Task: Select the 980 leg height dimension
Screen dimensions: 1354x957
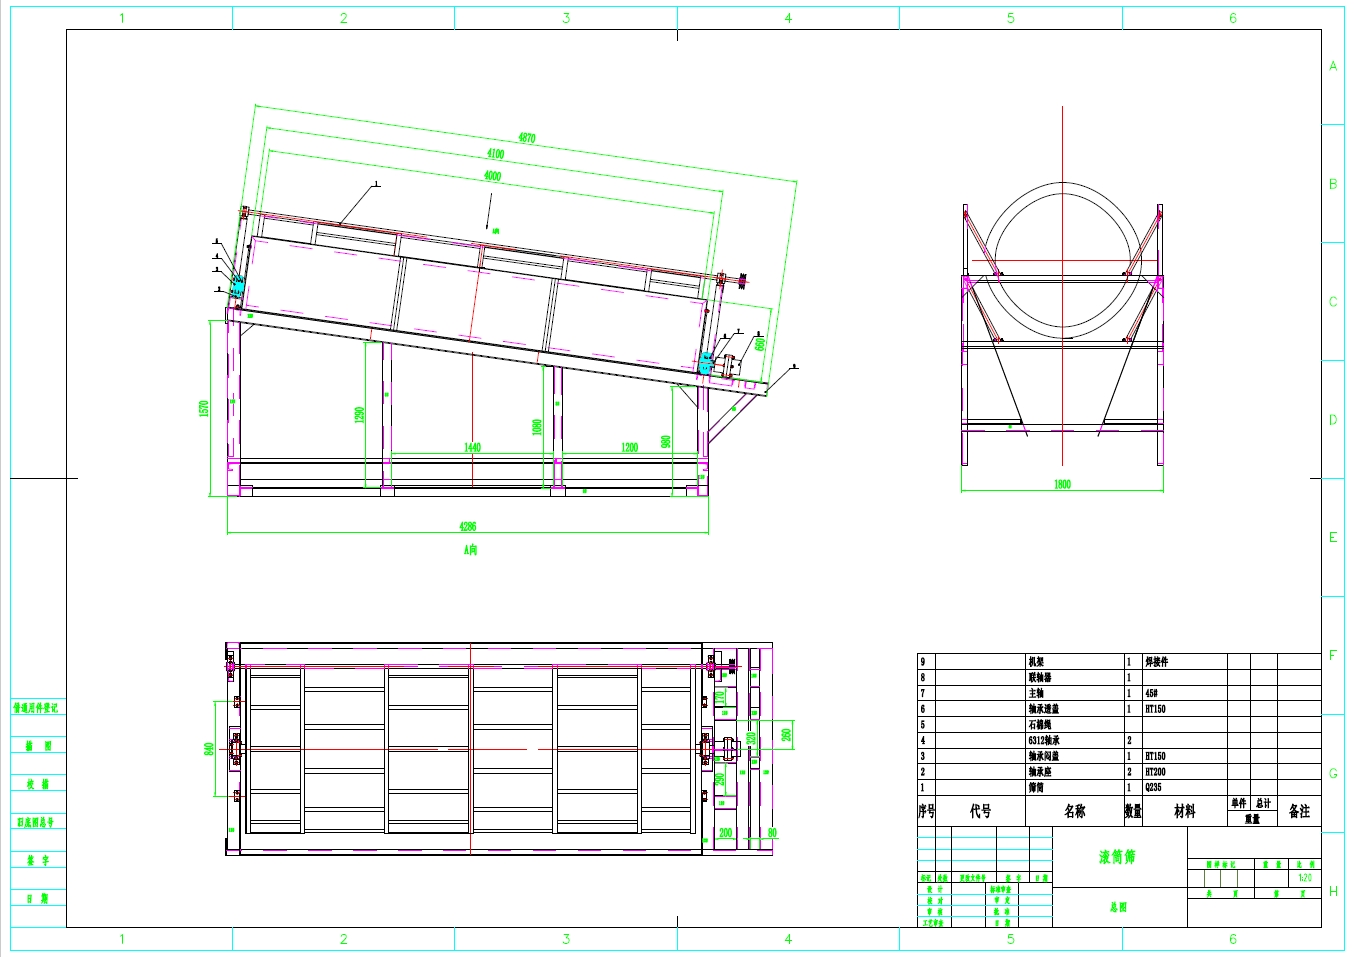Action: (666, 442)
